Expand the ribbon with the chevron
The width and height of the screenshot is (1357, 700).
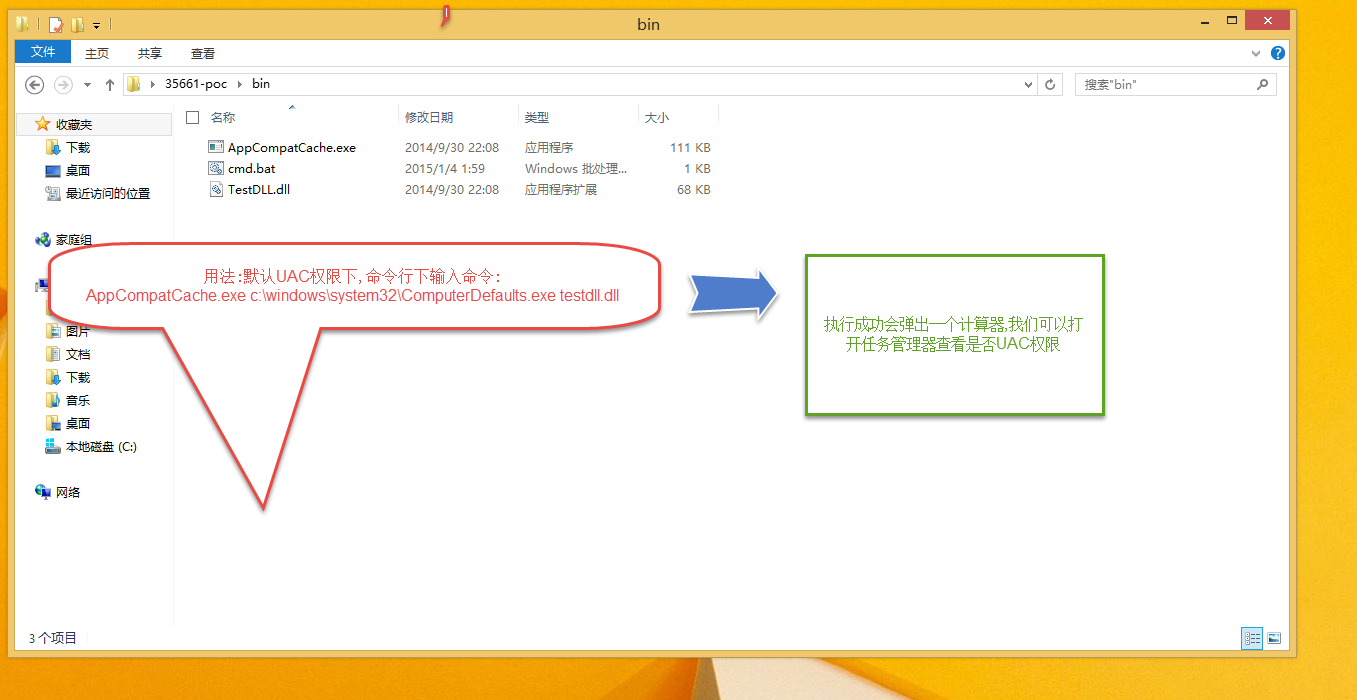[x=1256, y=53]
